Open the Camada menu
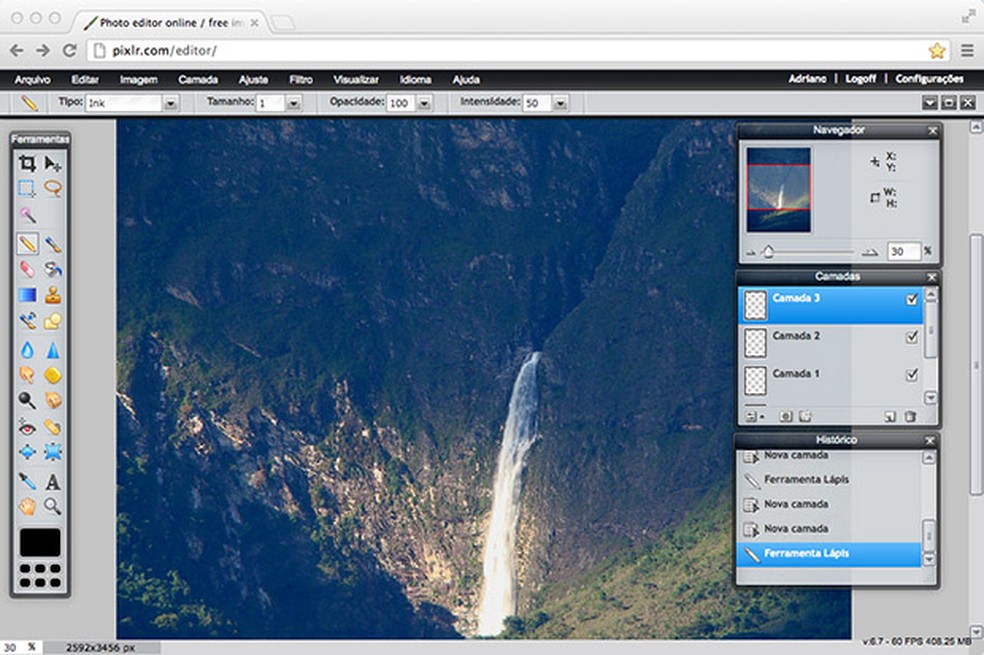Image resolution: width=984 pixels, height=655 pixels. click(198, 79)
